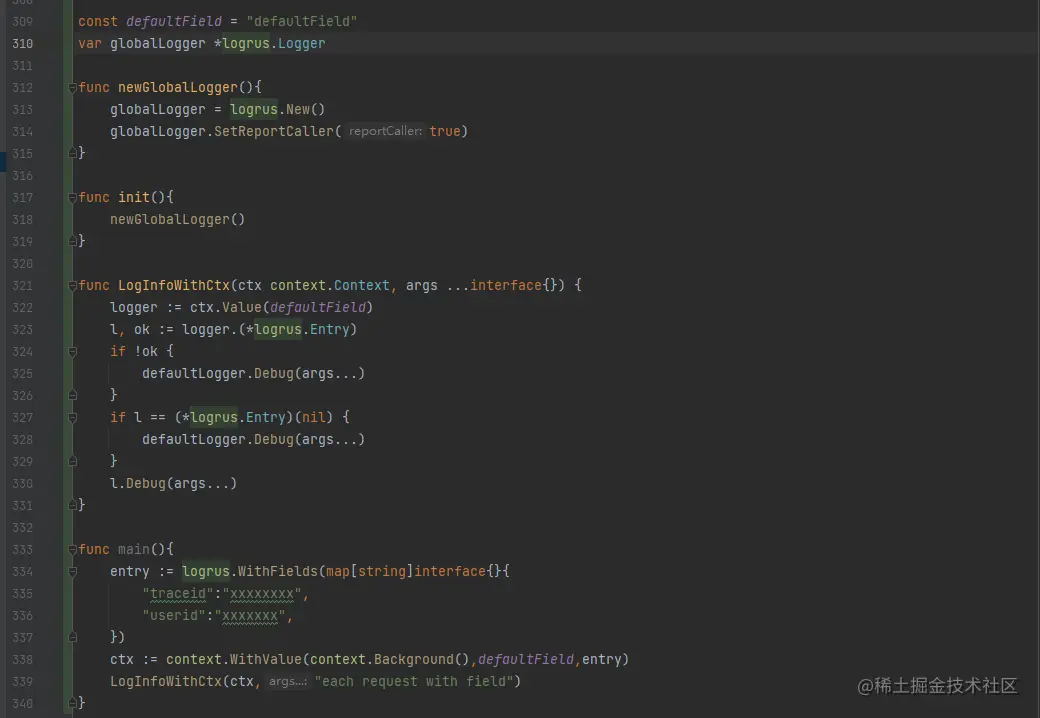Click logrus in logrus.New() call
The image size is (1040, 718).
coord(254,109)
